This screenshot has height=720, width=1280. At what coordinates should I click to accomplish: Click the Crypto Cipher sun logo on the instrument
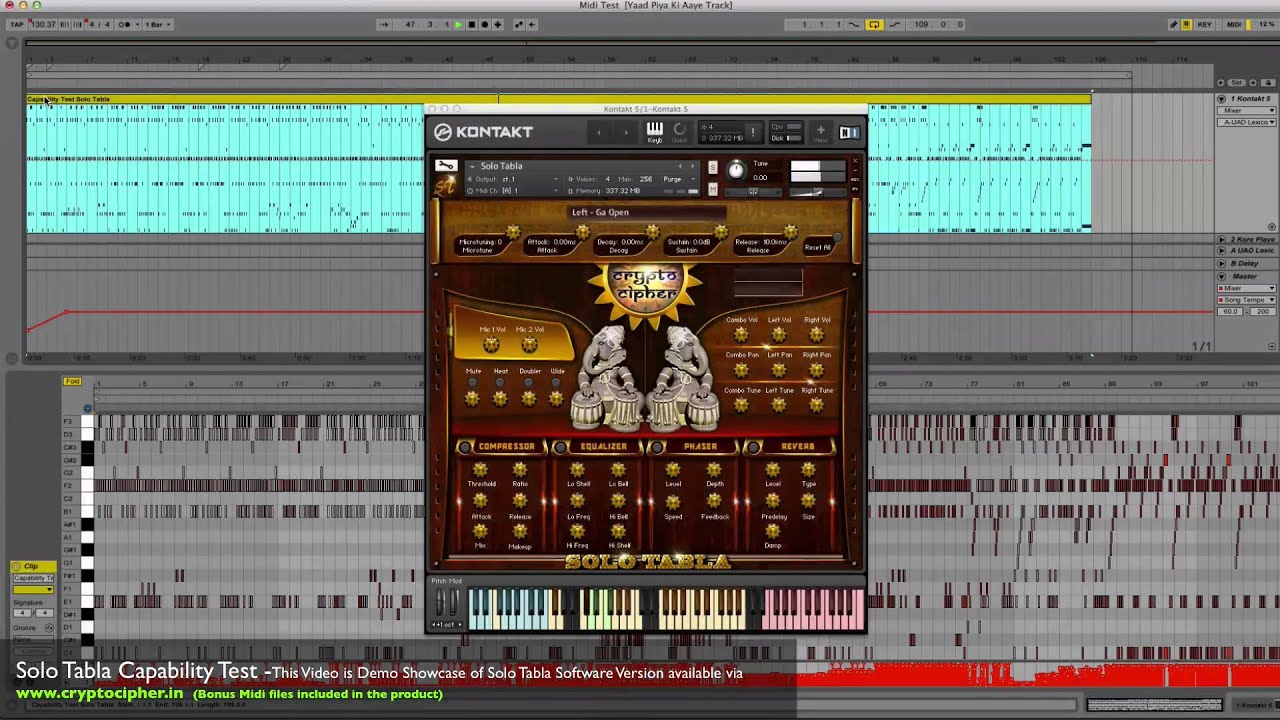click(645, 290)
